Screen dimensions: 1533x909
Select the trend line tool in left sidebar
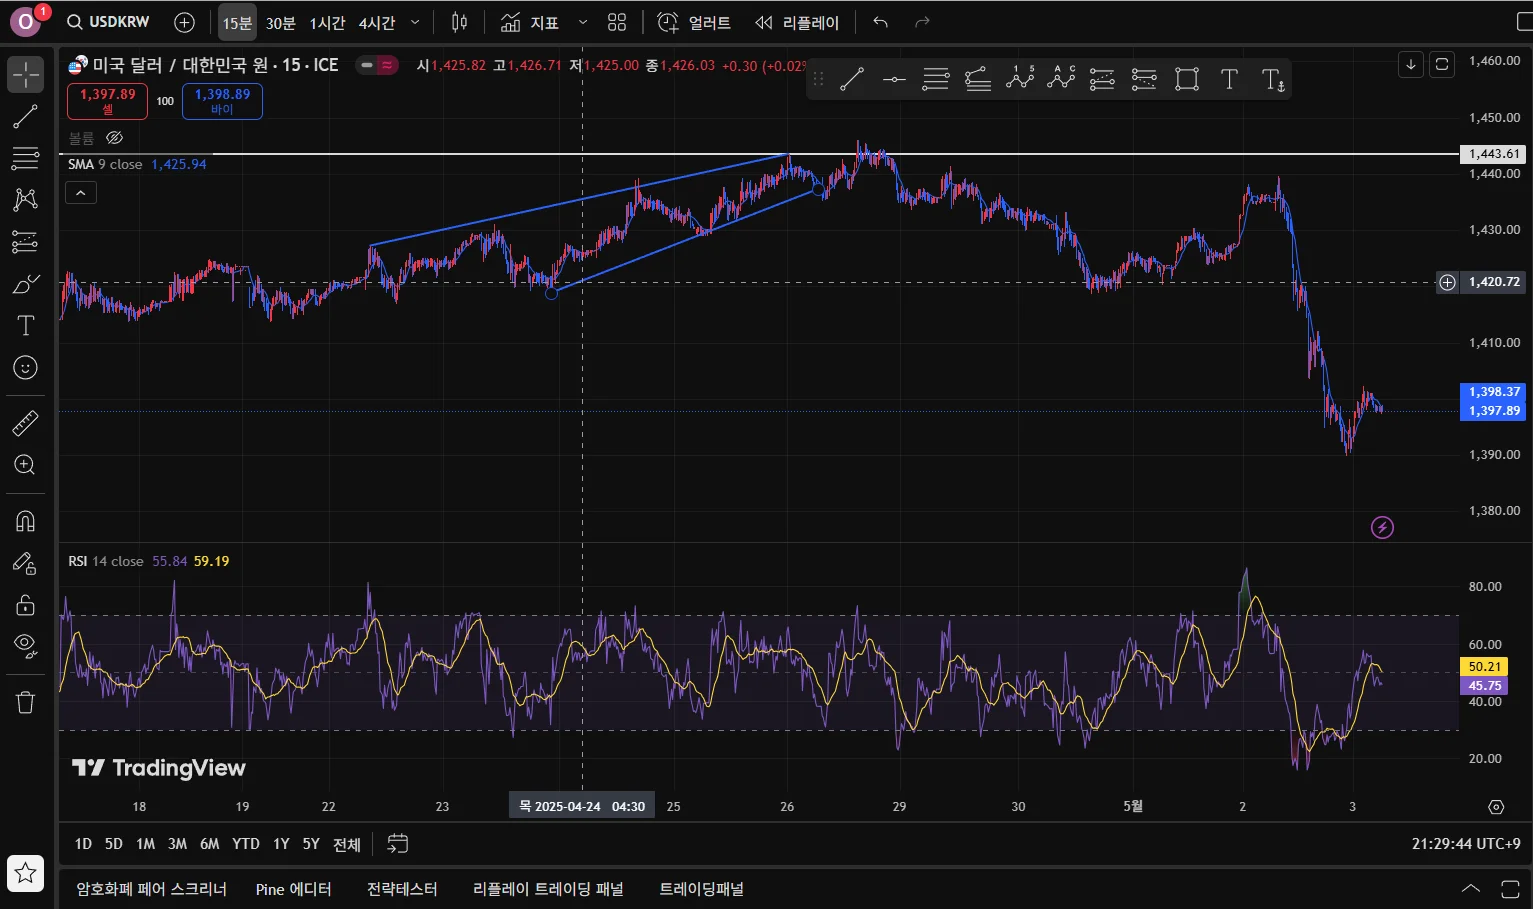(x=26, y=117)
